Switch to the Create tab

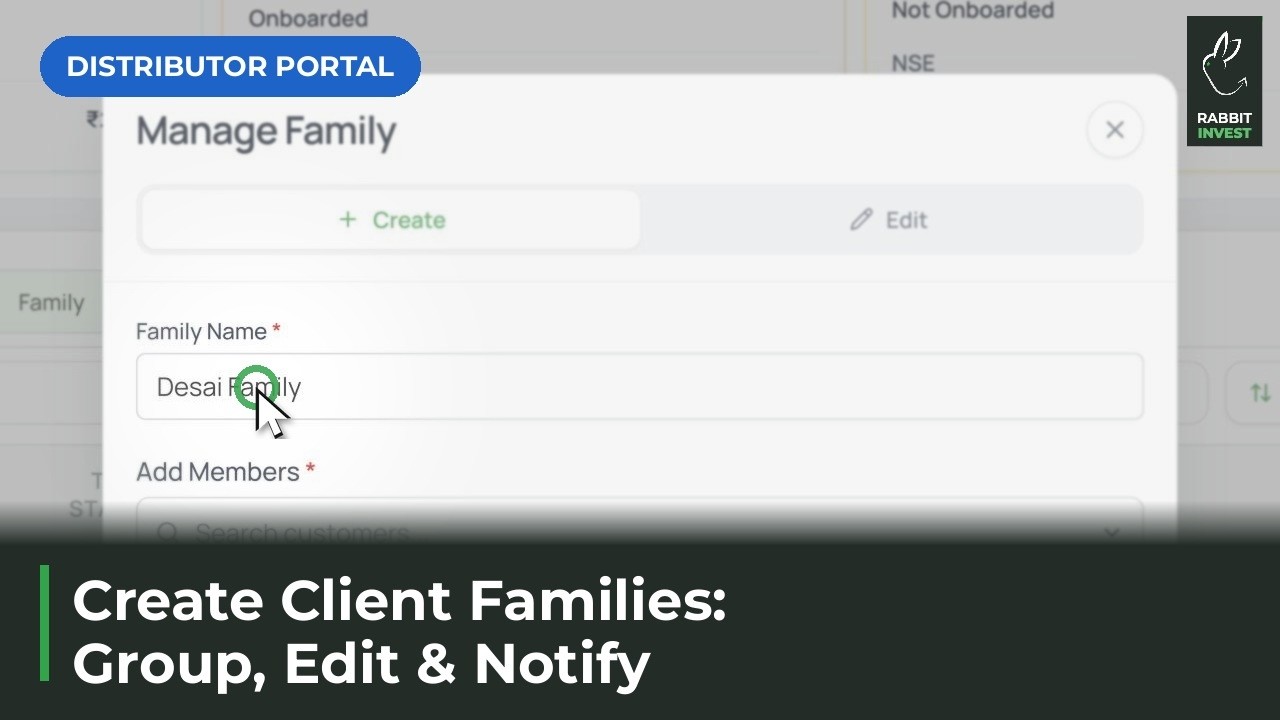391,220
